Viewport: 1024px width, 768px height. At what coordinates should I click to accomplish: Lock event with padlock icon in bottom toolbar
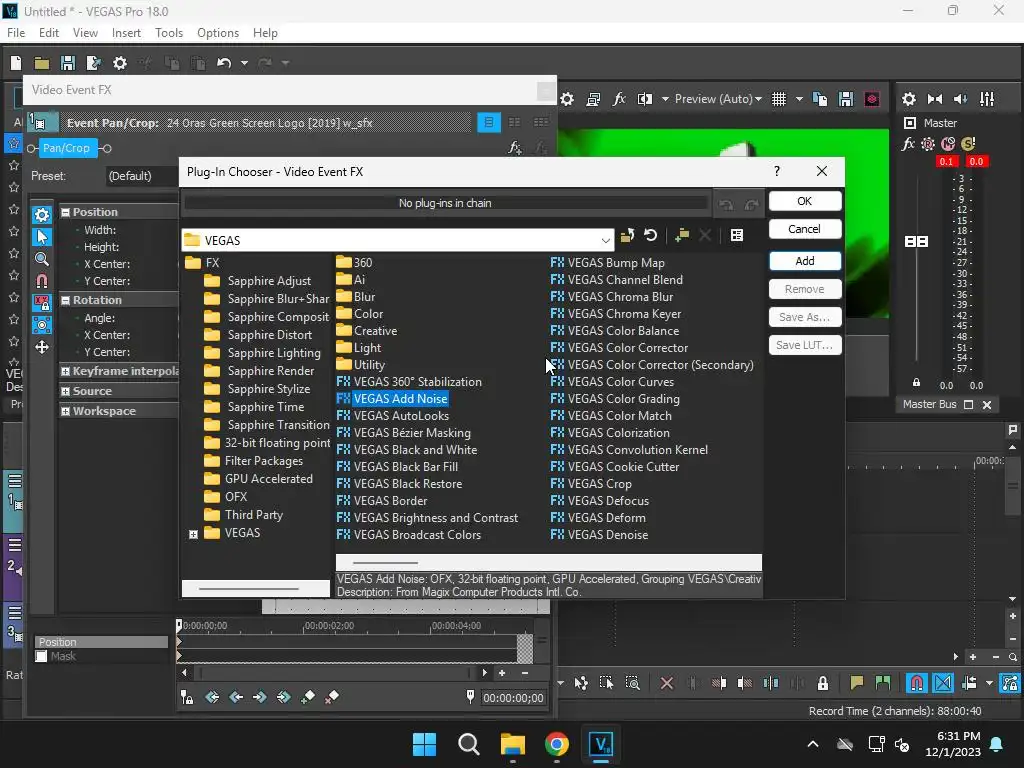pos(823,683)
